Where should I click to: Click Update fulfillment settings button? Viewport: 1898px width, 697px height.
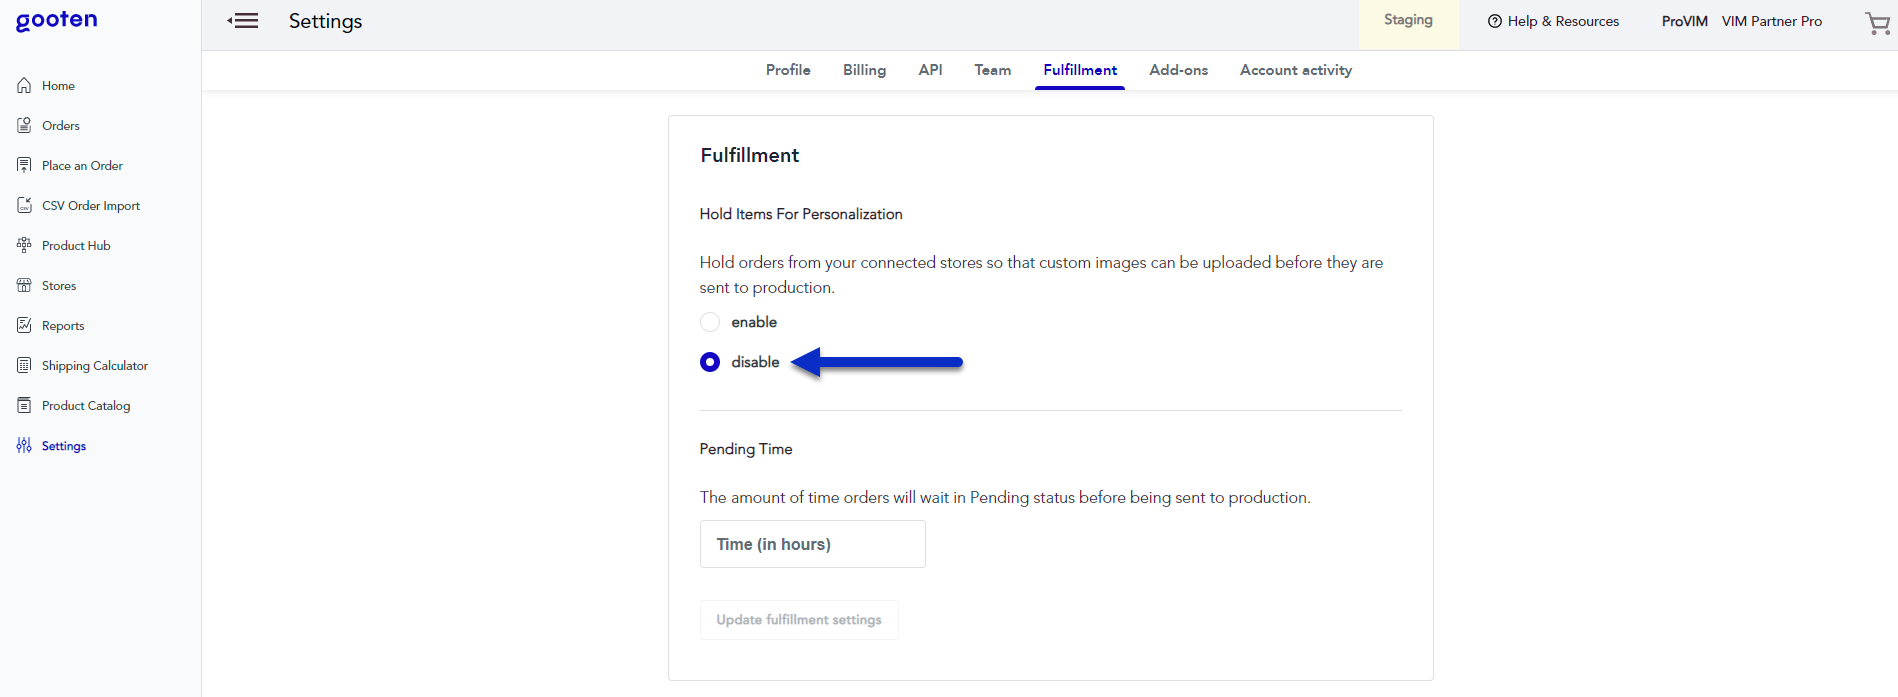coord(799,620)
